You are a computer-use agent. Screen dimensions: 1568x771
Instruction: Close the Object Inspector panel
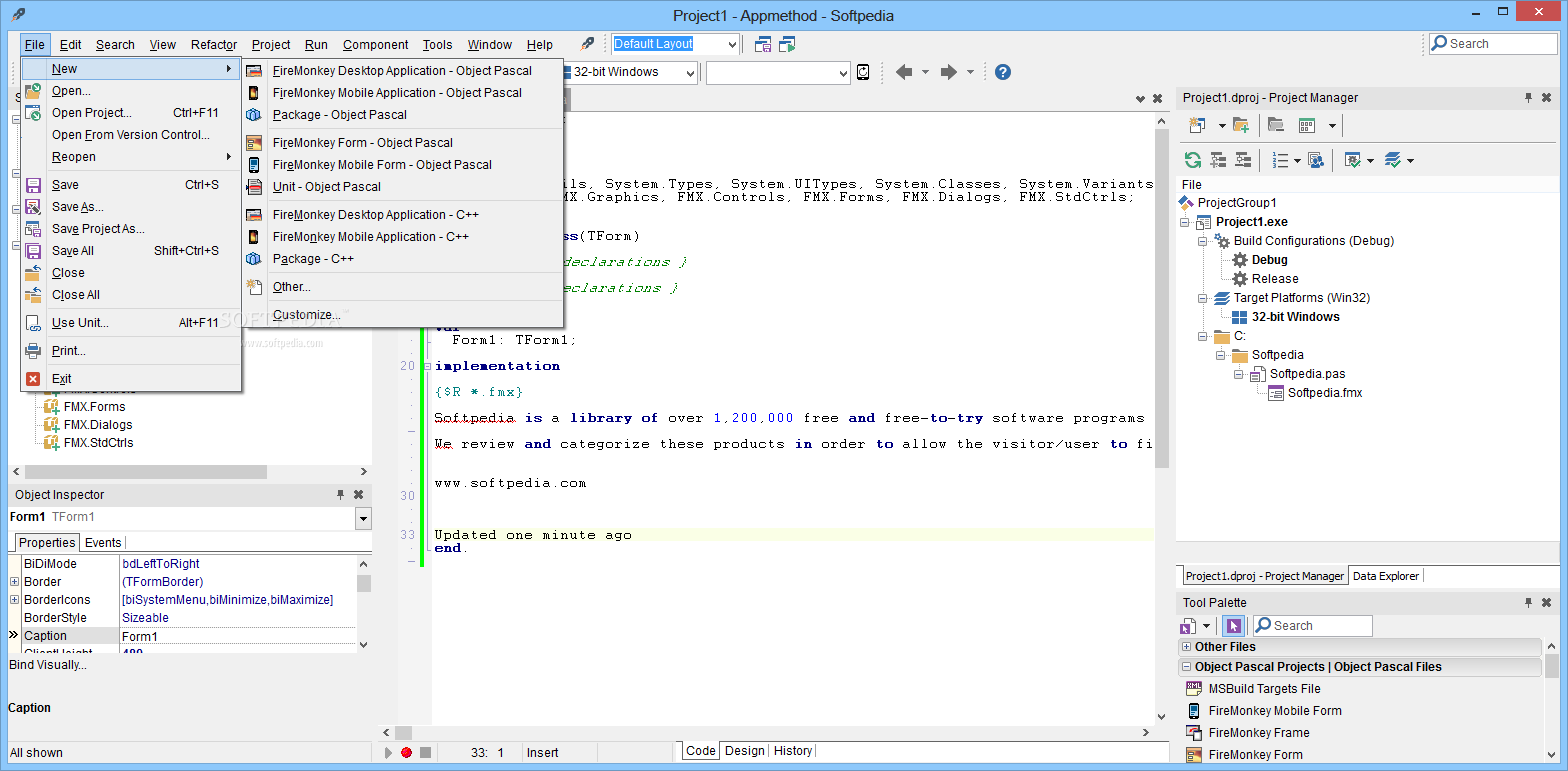(x=359, y=495)
